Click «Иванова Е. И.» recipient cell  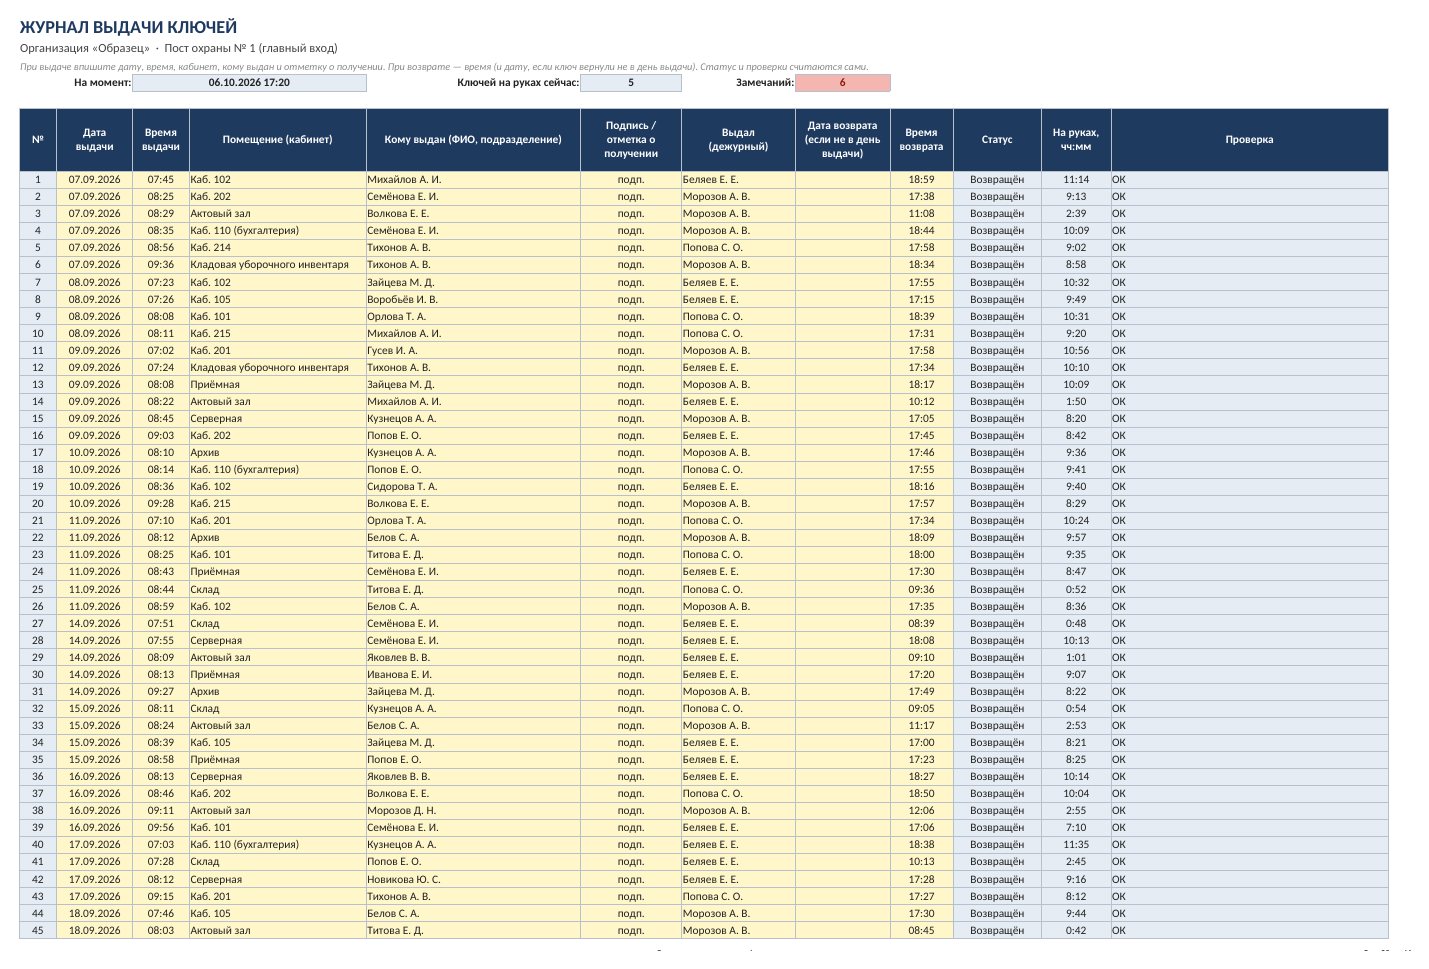(473, 675)
